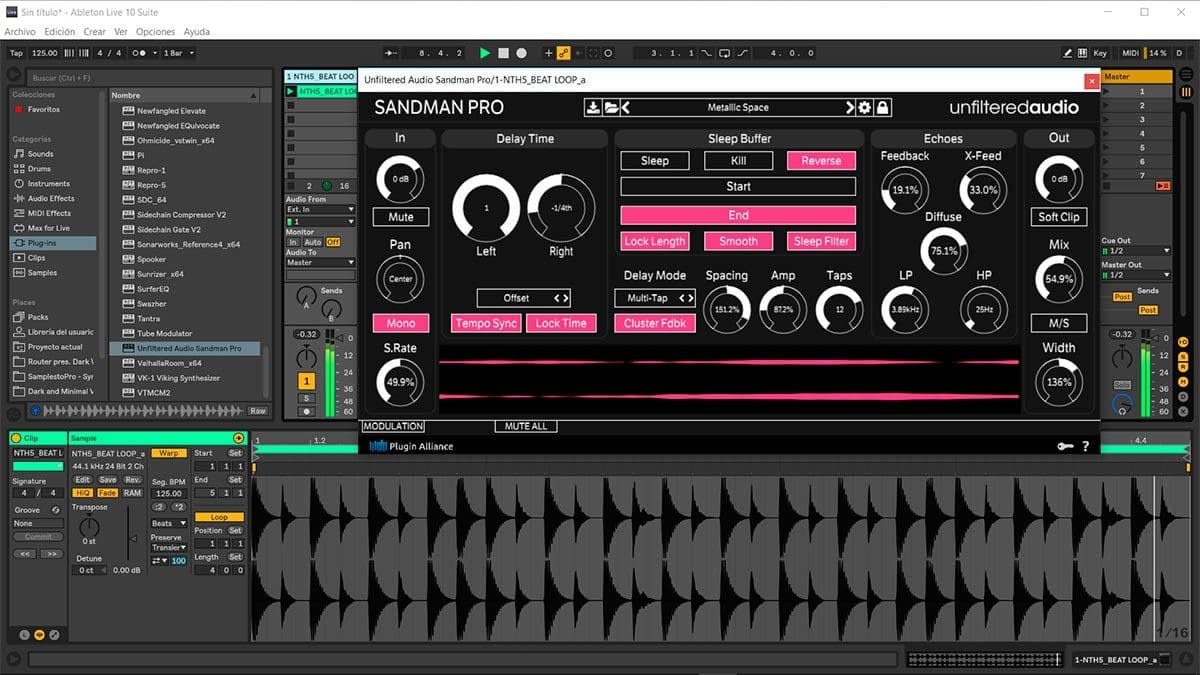
Task: Open the Ver menu
Action: 121,32
